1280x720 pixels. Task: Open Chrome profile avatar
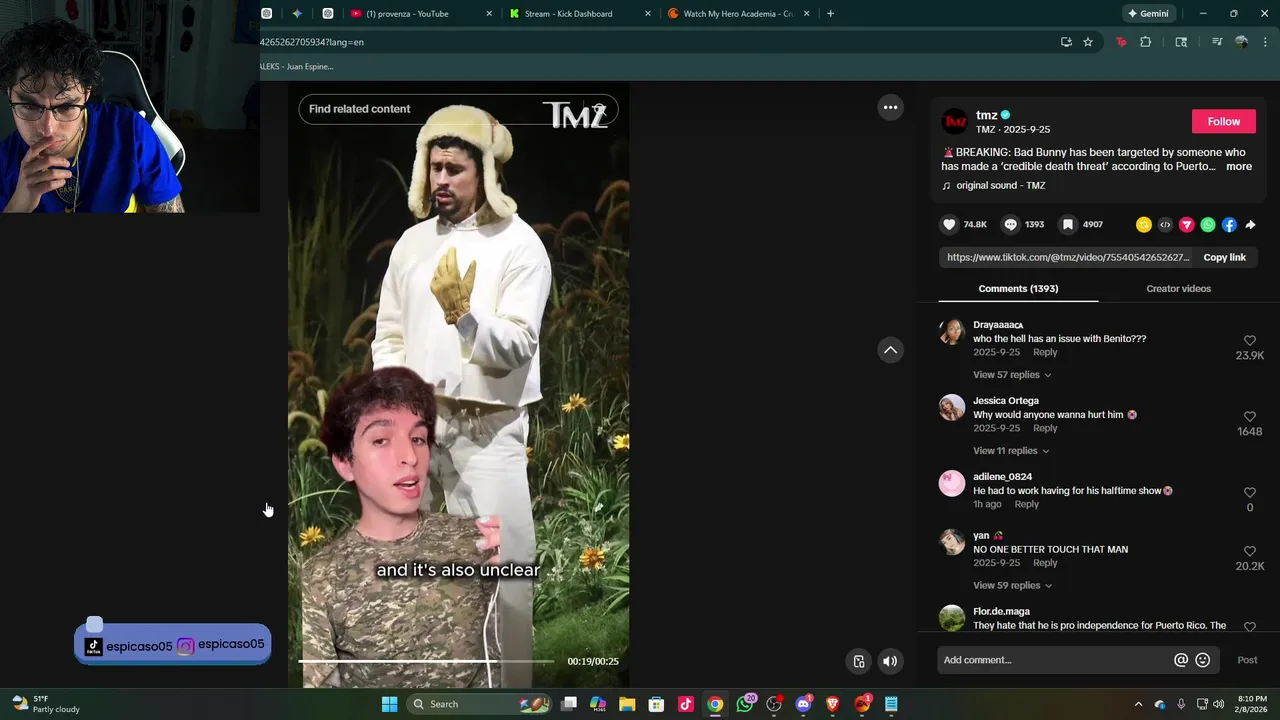pos(1241,42)
